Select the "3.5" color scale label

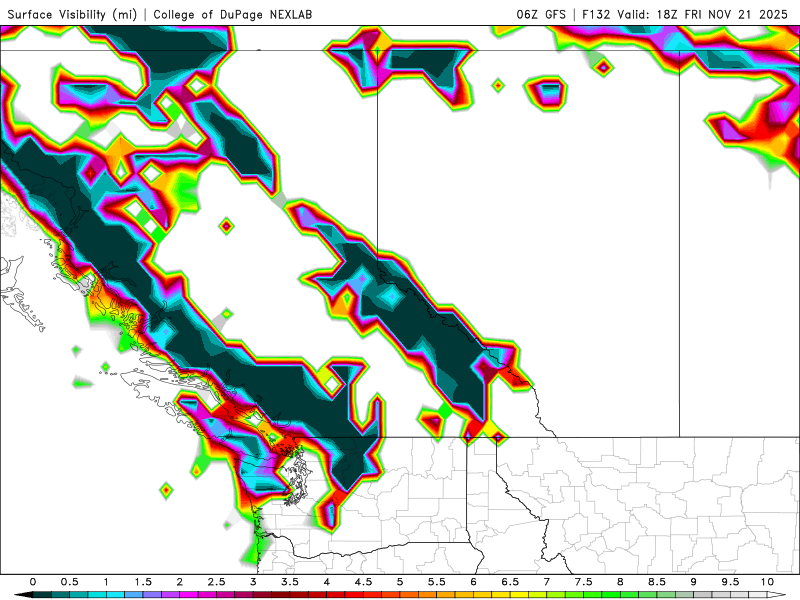click(290, 582)
